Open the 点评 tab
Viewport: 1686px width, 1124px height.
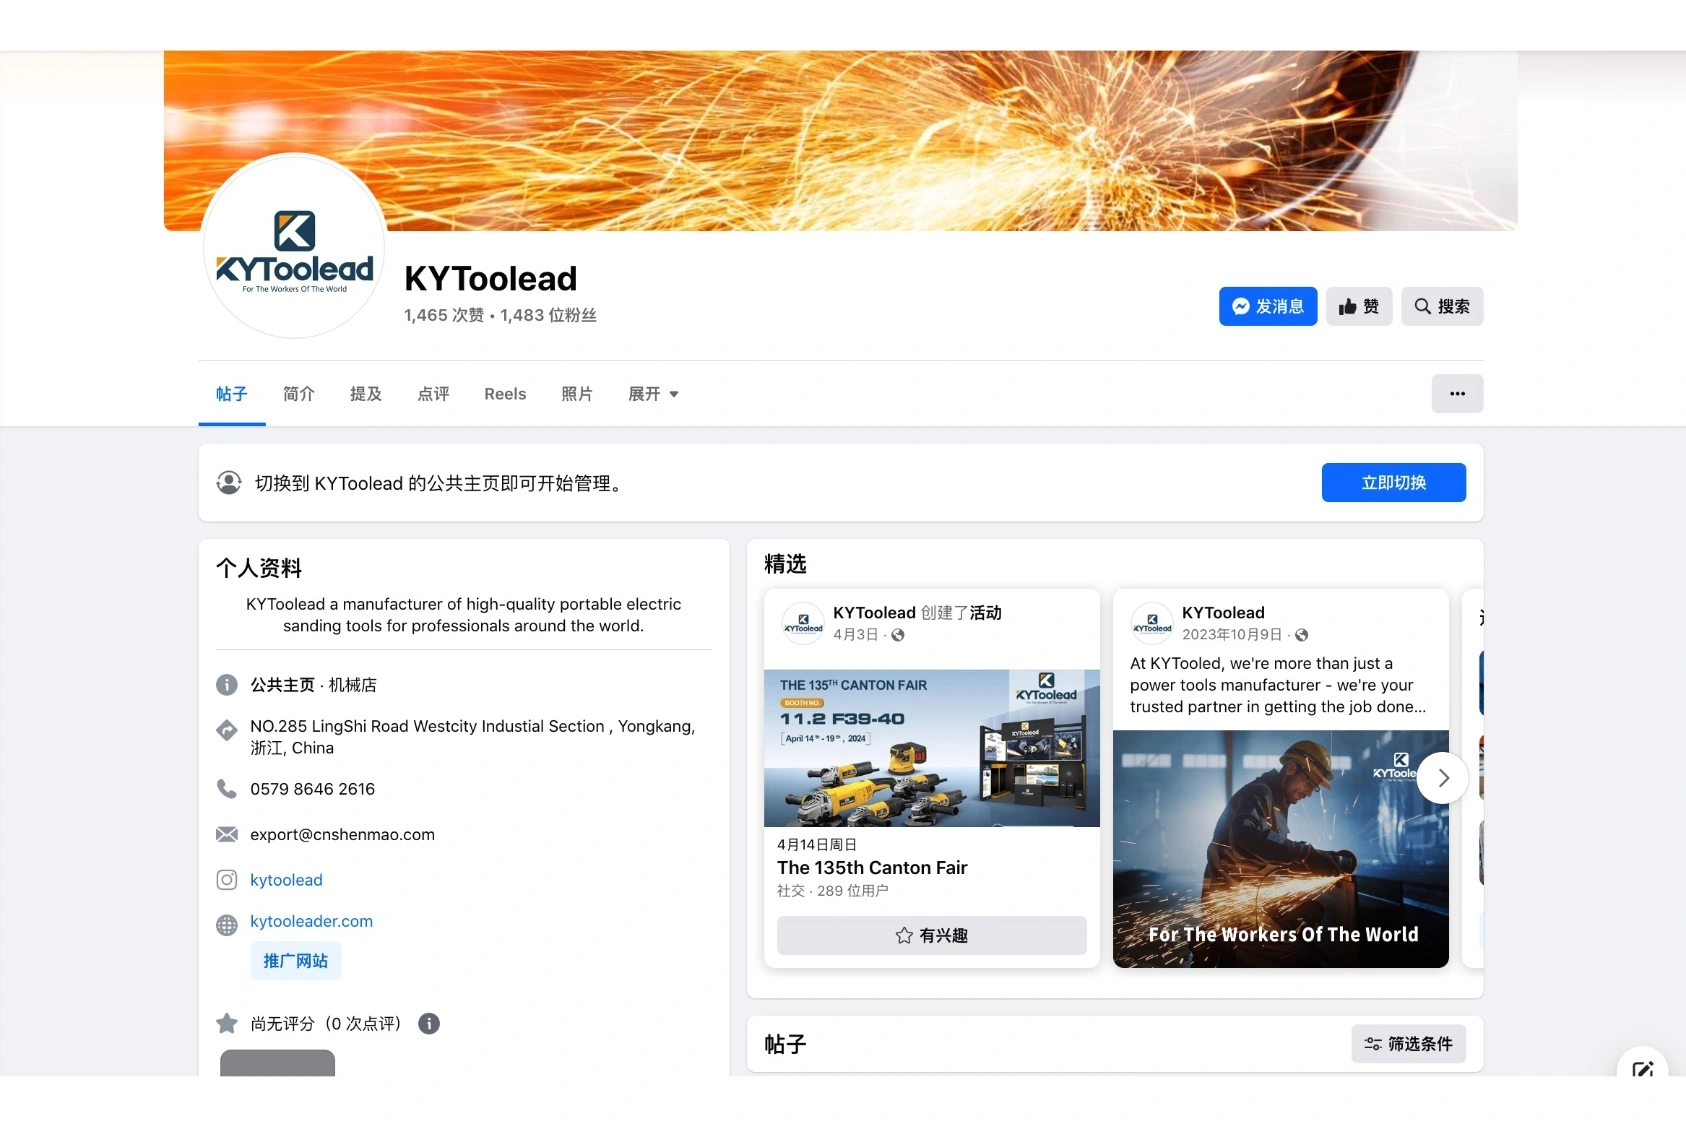pos(433,394)
